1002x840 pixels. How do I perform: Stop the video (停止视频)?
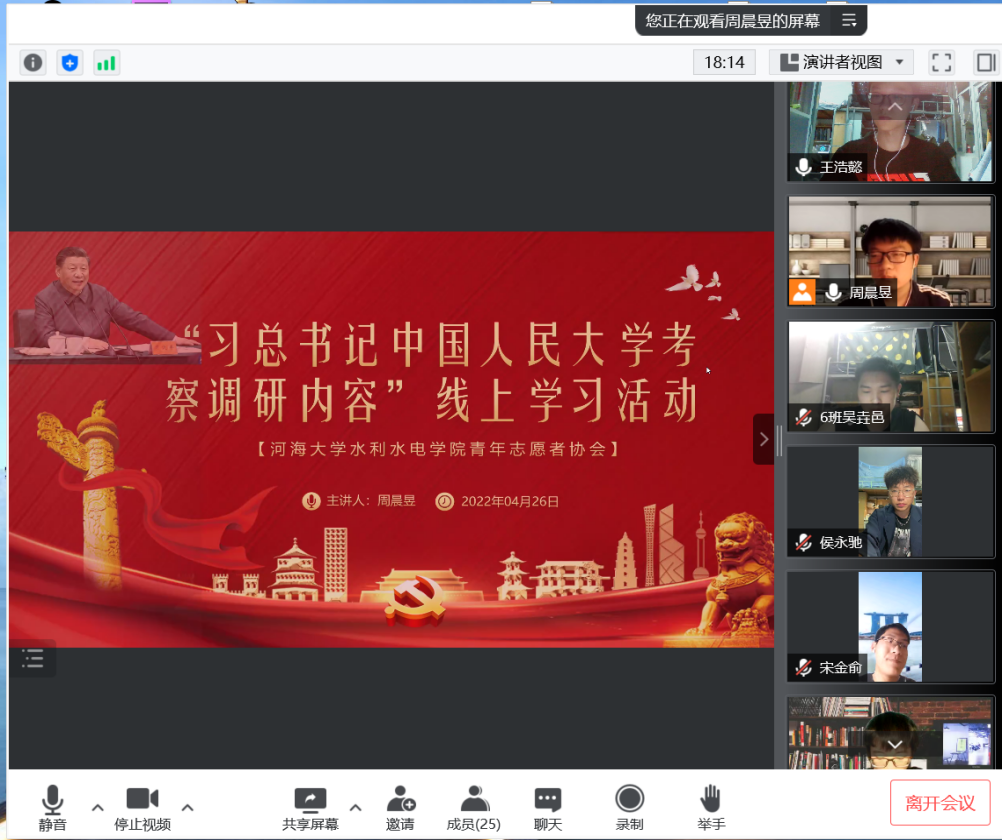[142, 808]
